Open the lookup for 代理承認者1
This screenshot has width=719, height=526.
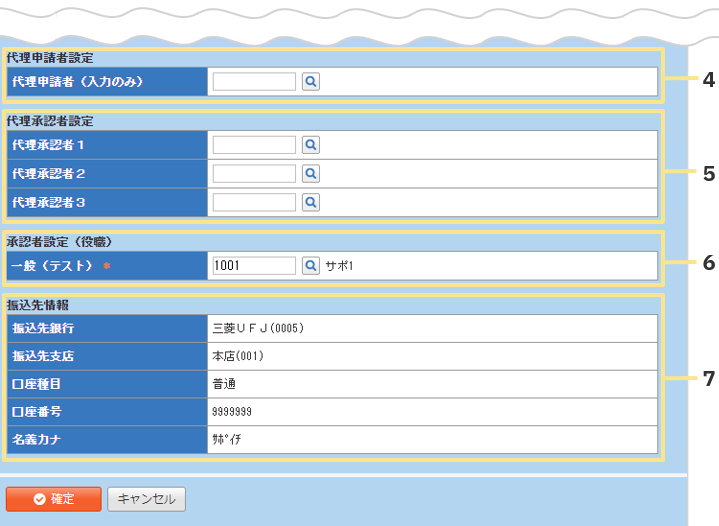click(x=311, y=145)
